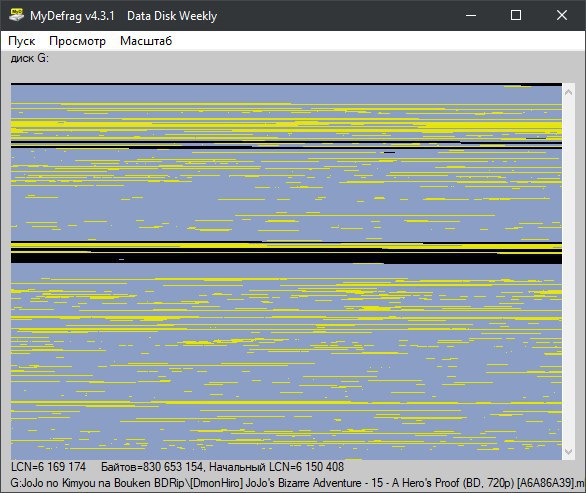Click the small white marker inside black band
Viewport: 586px width, 493px height.
[x=121, y=259]
